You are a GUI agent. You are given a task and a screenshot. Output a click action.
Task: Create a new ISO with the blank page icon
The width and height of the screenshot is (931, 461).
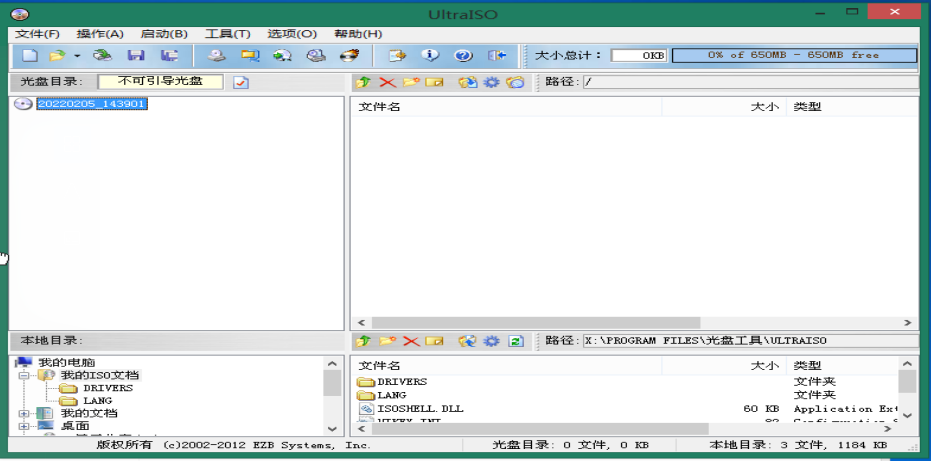point(30,56)
